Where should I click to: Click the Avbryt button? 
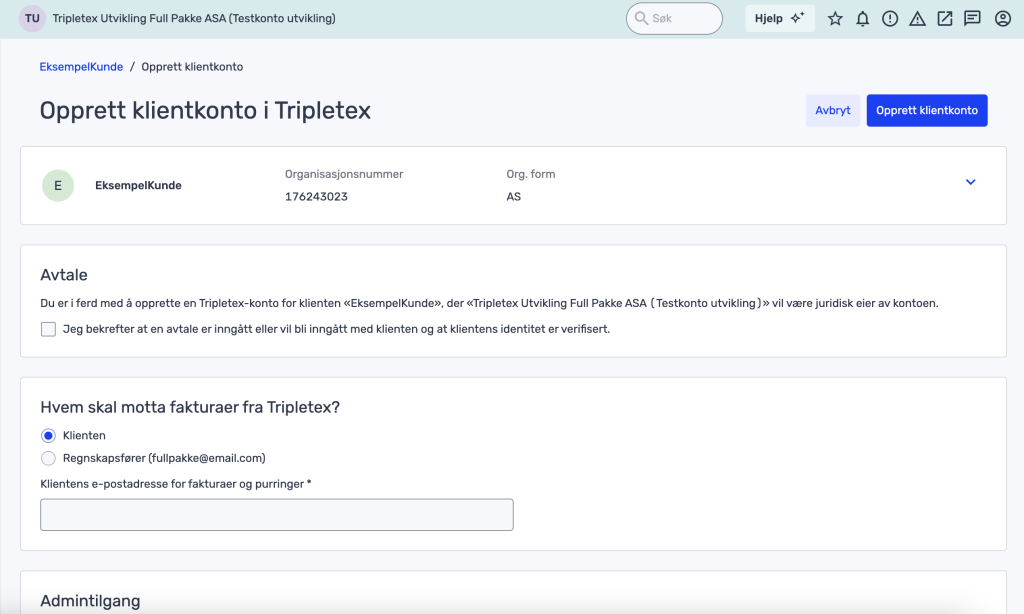(x=832, y=110)
